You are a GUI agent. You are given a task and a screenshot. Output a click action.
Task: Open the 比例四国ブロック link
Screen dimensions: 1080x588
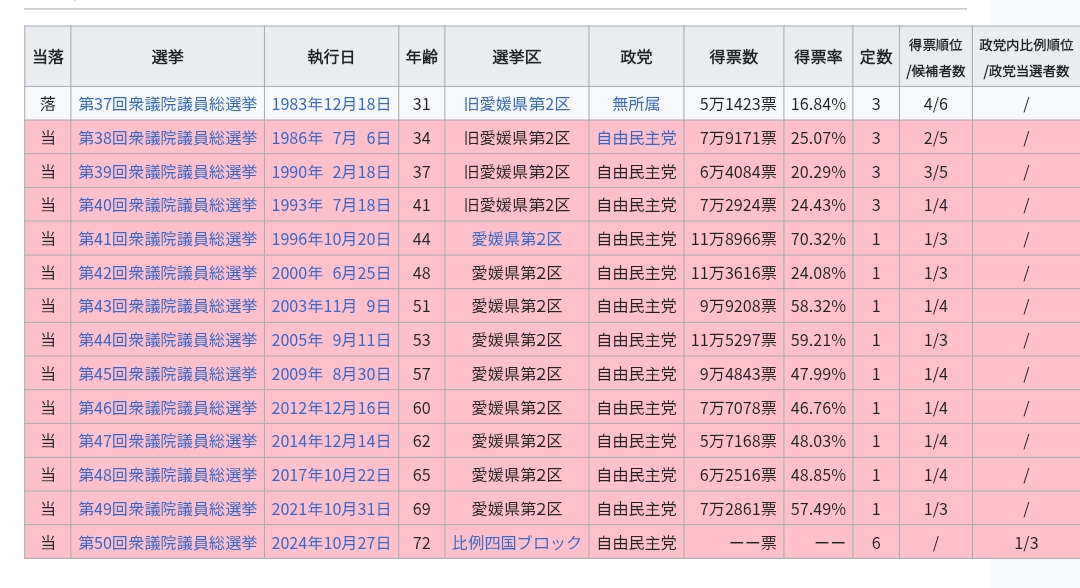(516, 543)
